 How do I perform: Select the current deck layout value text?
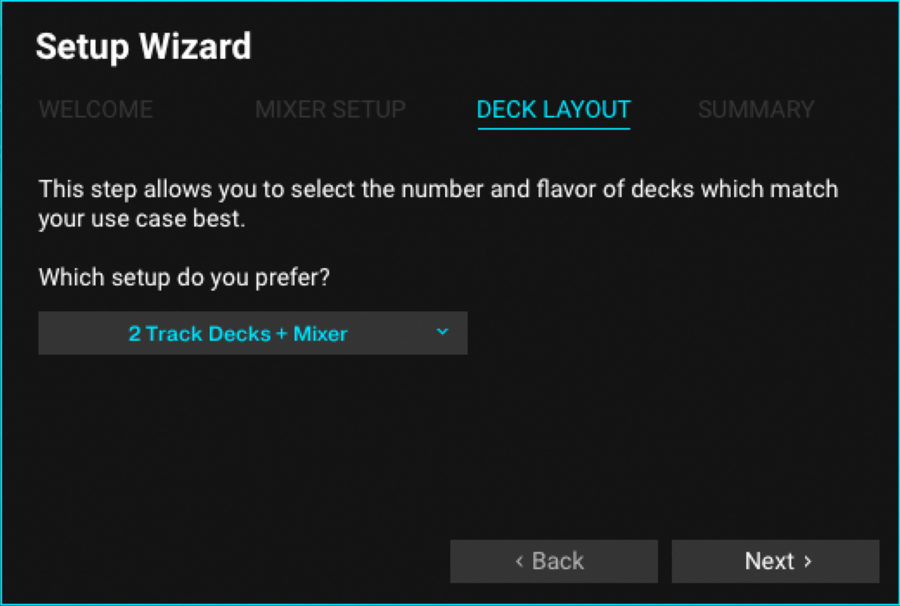(x=238, y=333)
